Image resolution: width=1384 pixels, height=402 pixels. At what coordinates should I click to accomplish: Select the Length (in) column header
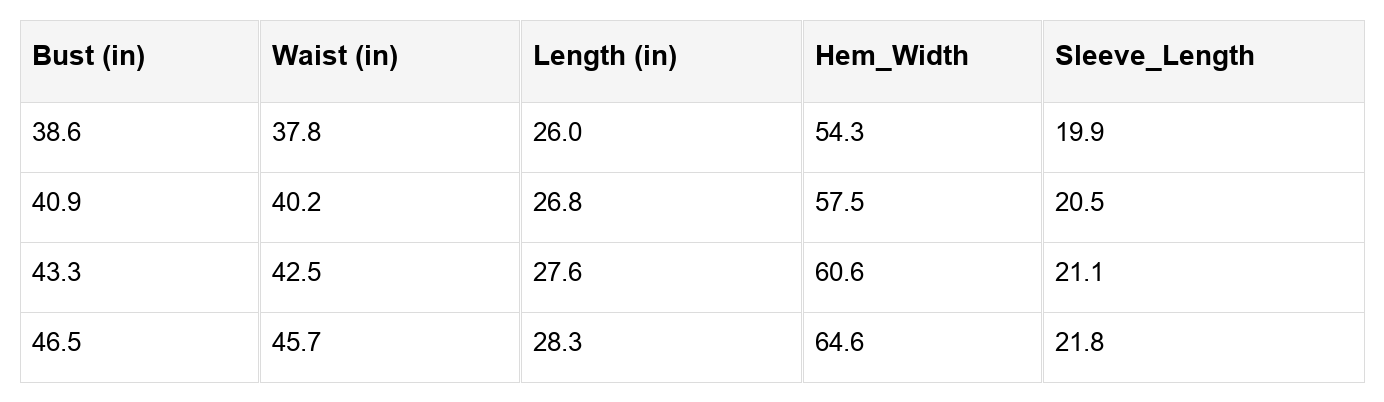pyautogui.click(x=605, y=56)
